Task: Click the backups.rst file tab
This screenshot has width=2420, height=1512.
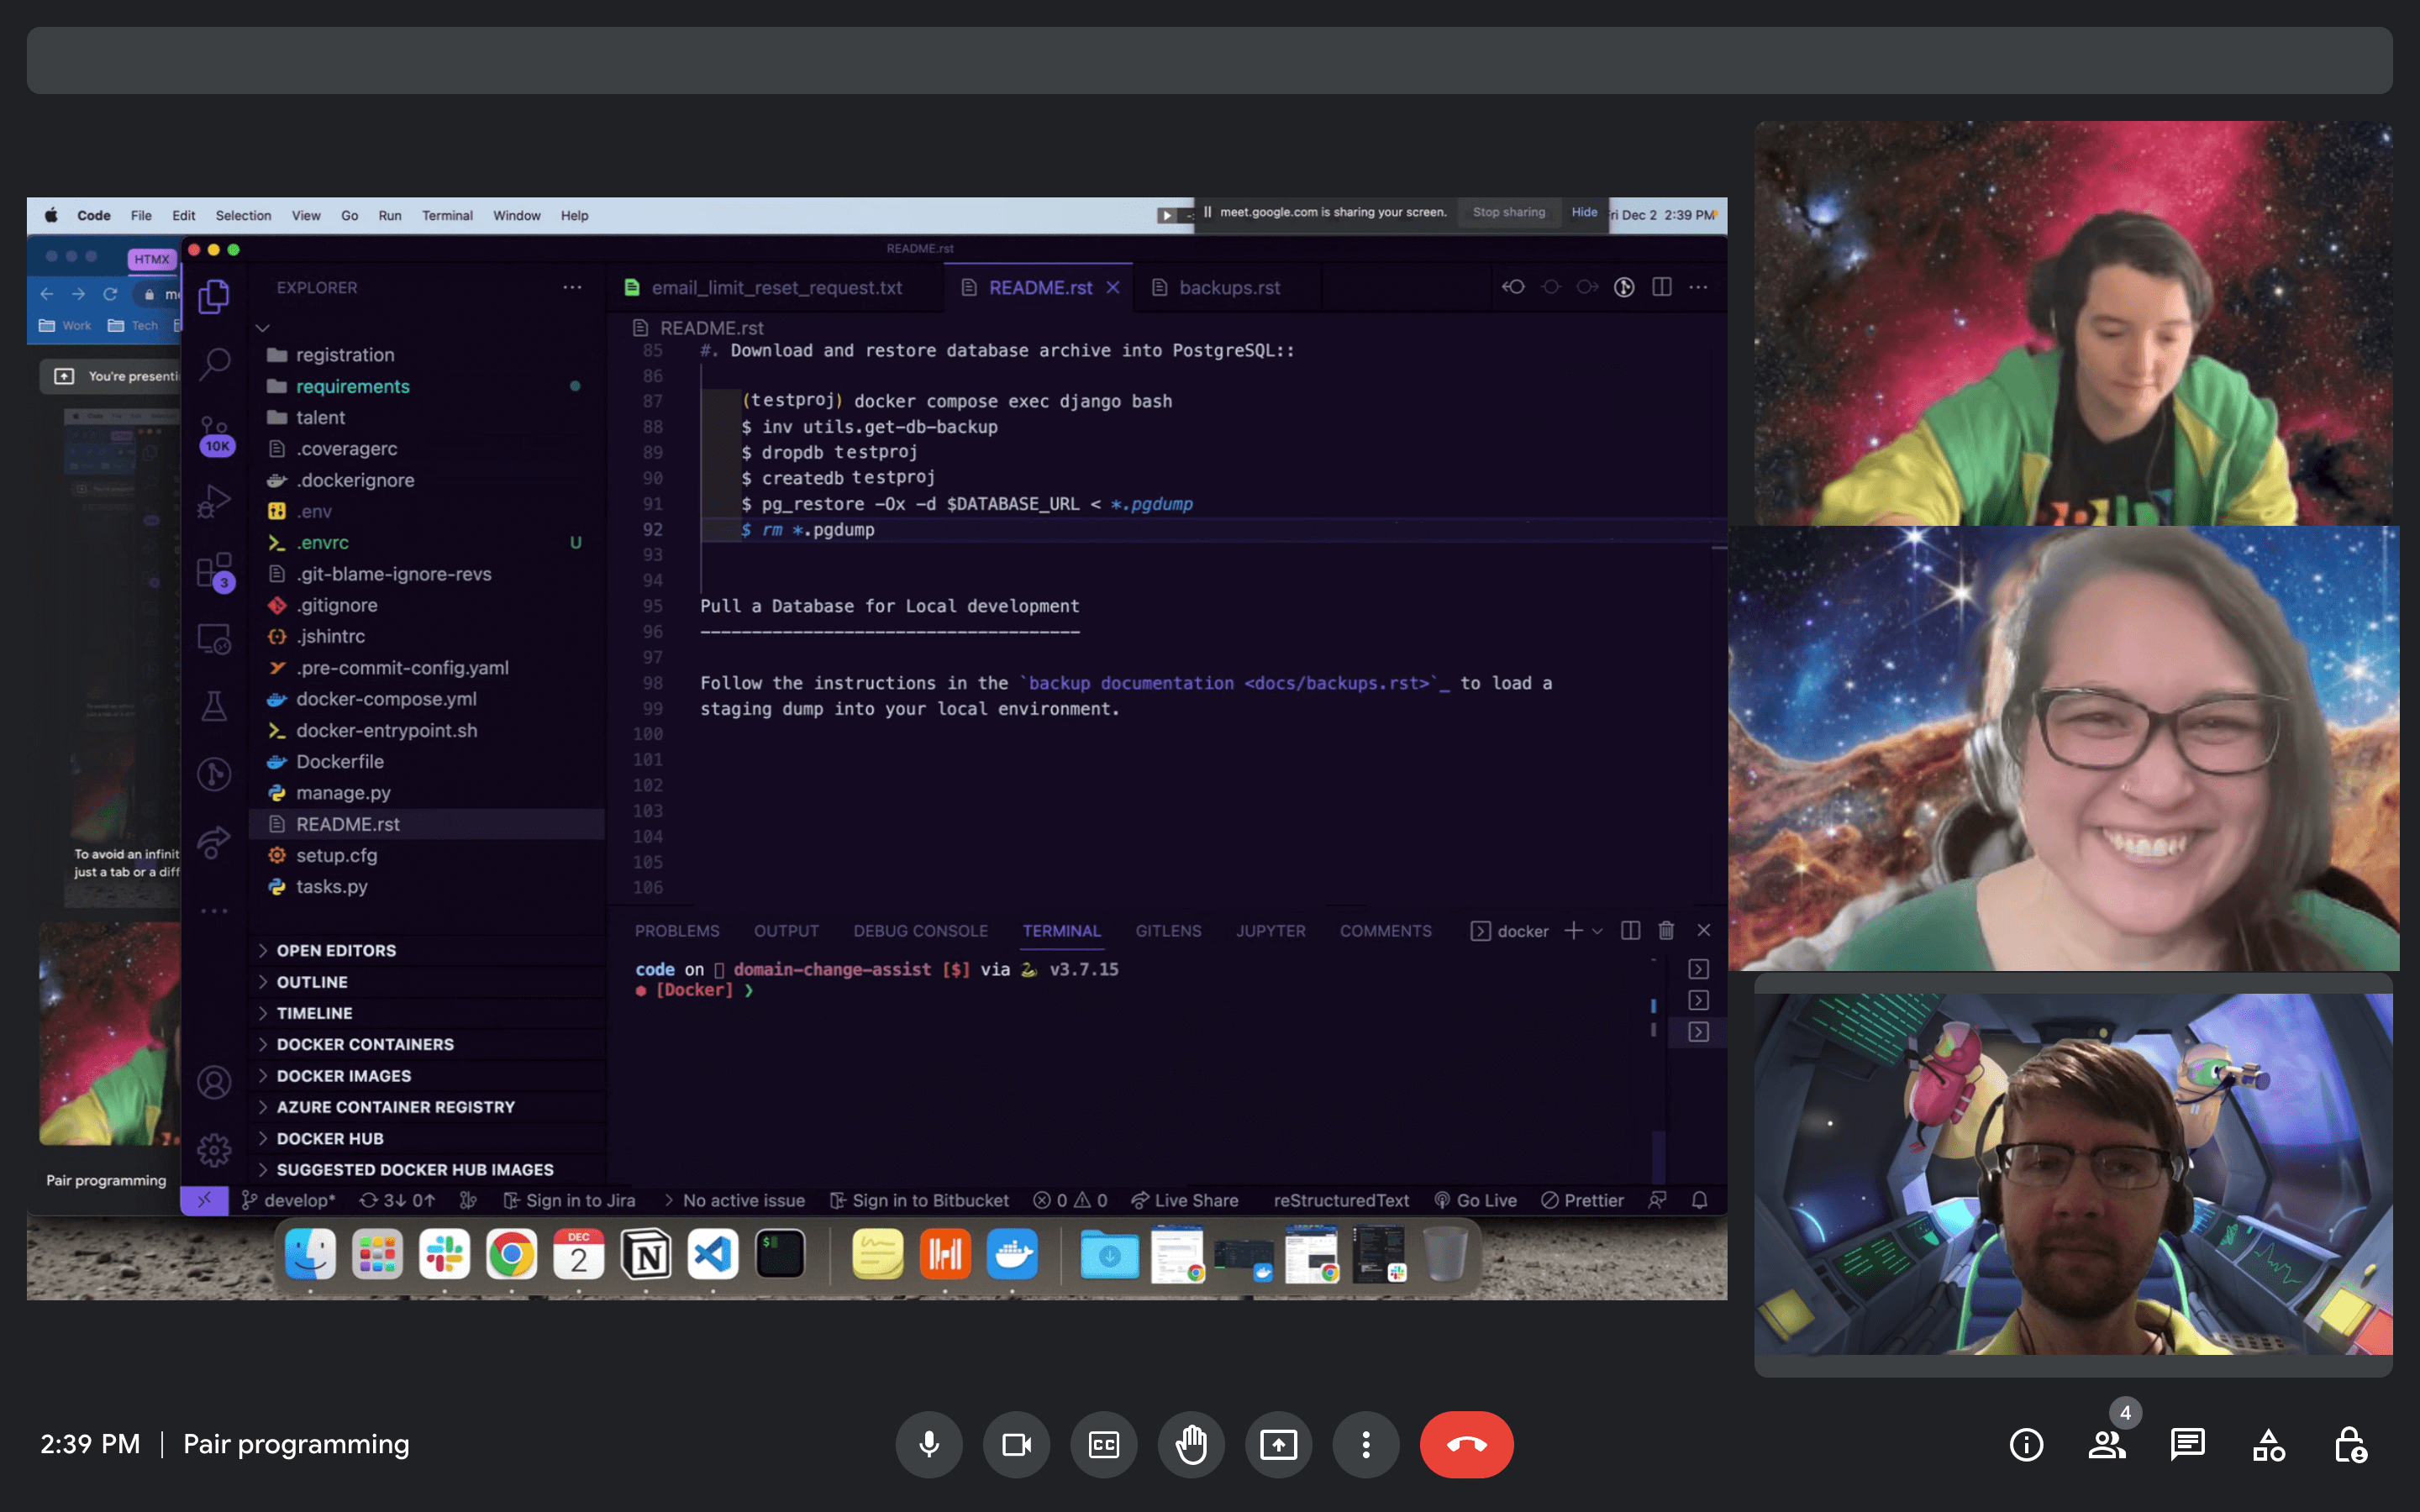Action: tap(1228, 286)
